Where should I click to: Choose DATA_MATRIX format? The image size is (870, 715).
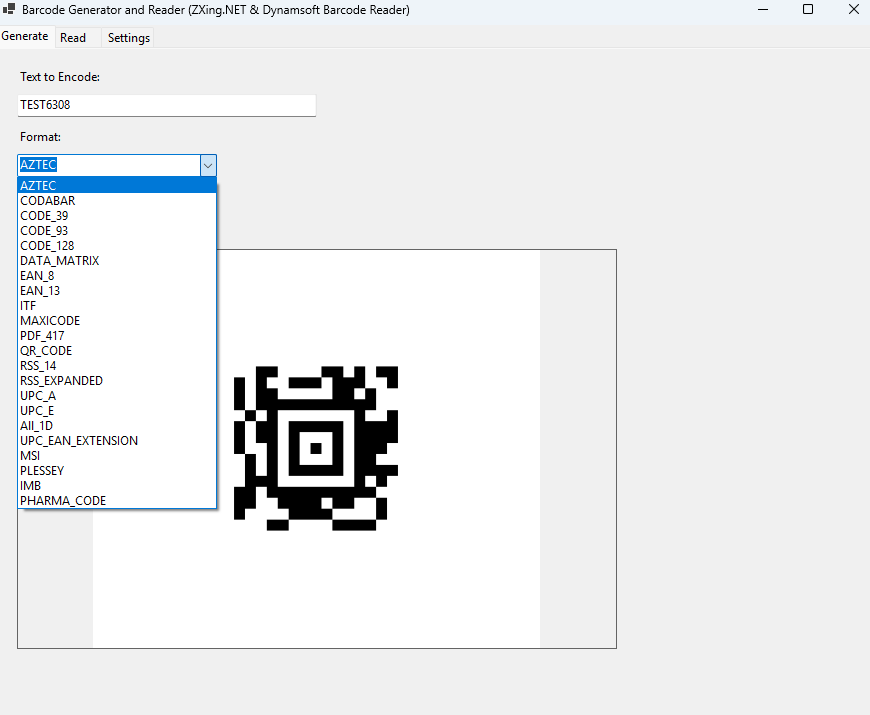click(x=60, y=260)
